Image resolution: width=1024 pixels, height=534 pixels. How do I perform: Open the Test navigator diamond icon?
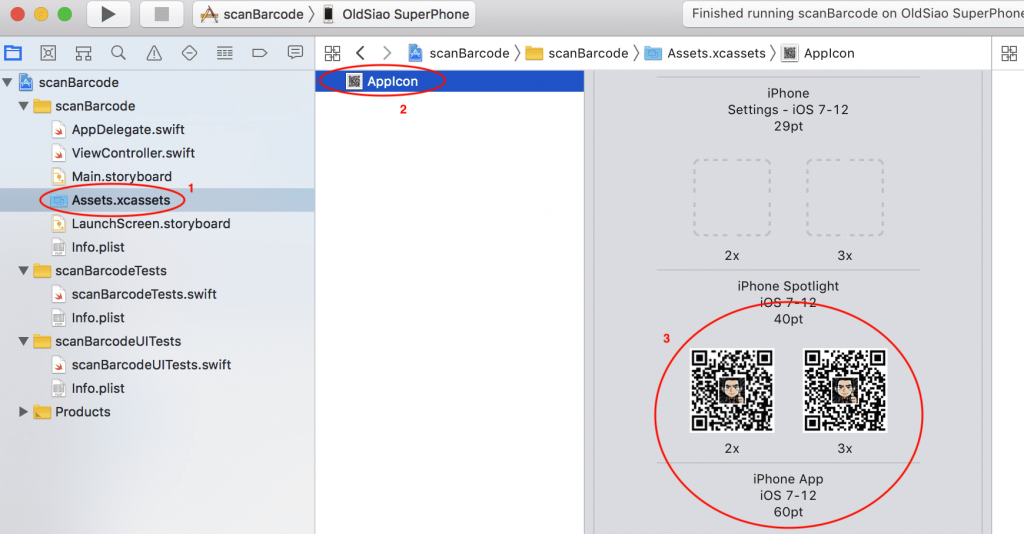(x=189, y=53)
